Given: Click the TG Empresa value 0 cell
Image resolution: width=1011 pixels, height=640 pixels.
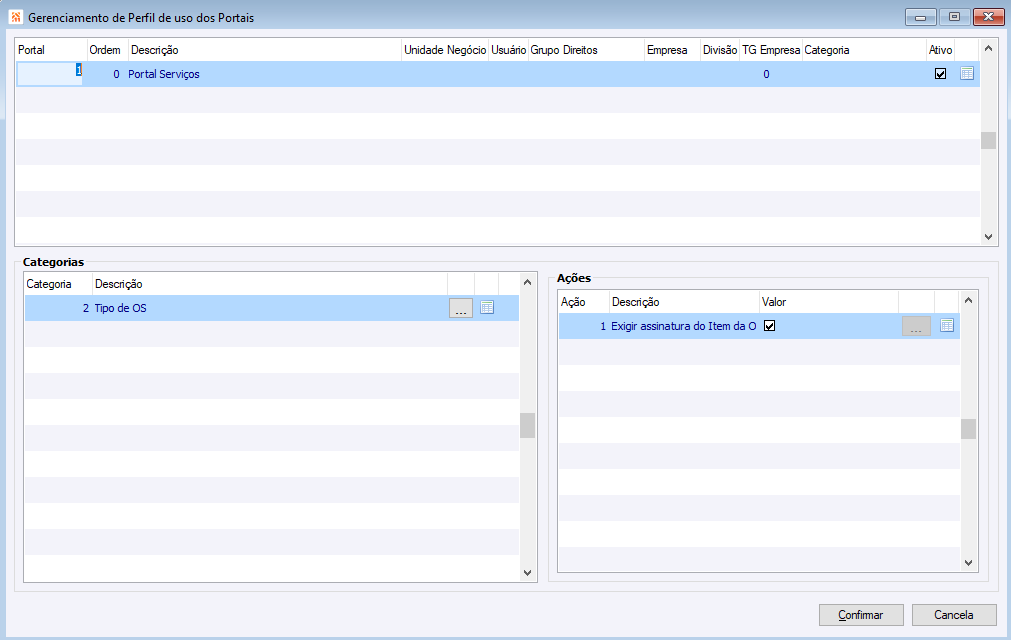Looking at the screenshot, I should [771, 74].
